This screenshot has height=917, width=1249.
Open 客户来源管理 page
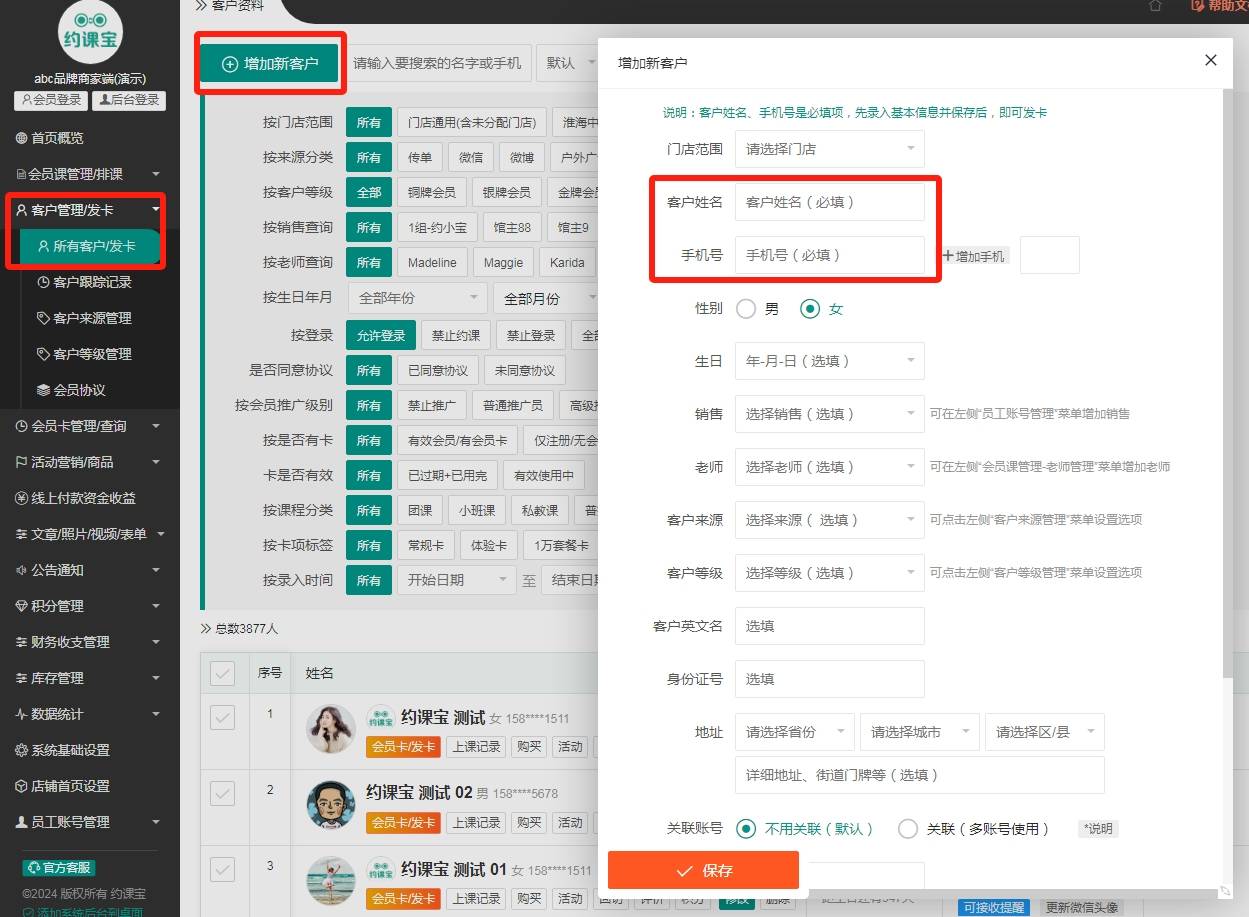click(x=92, y=318)
